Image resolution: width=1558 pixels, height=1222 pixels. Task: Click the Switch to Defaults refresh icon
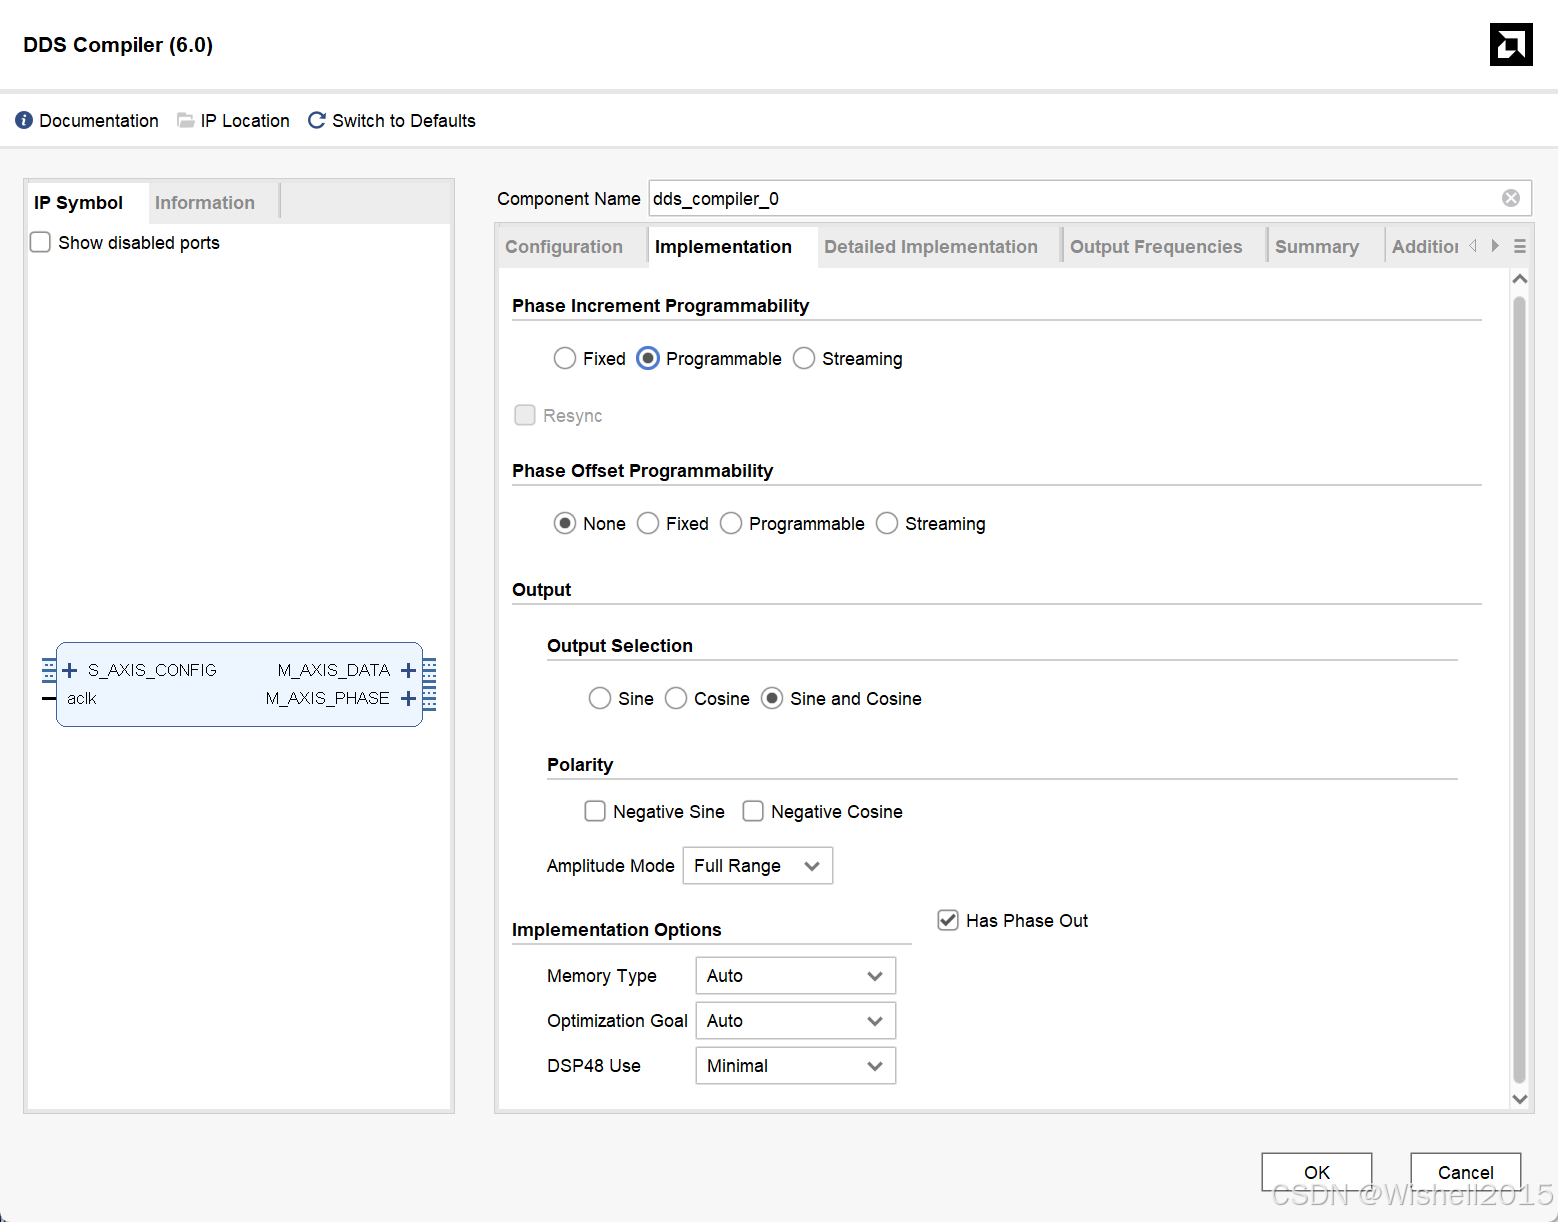[x=317, y=120]
